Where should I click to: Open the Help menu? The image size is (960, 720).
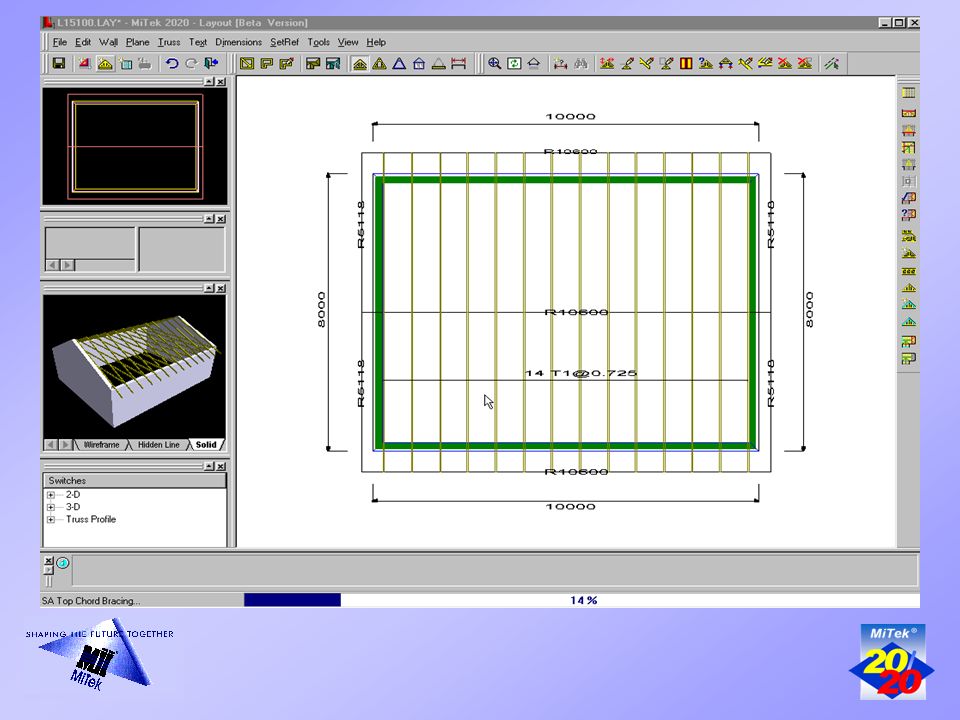[376, 42]
